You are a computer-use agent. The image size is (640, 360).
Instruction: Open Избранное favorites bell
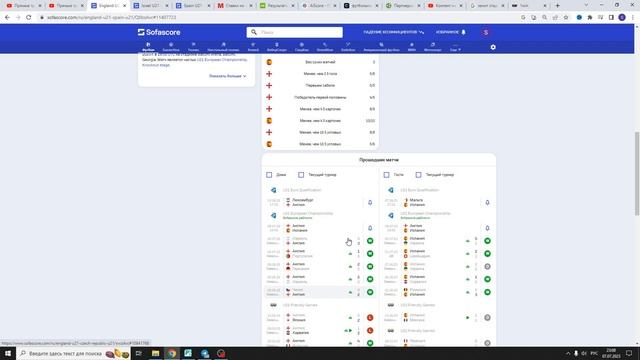coord(451,32)
